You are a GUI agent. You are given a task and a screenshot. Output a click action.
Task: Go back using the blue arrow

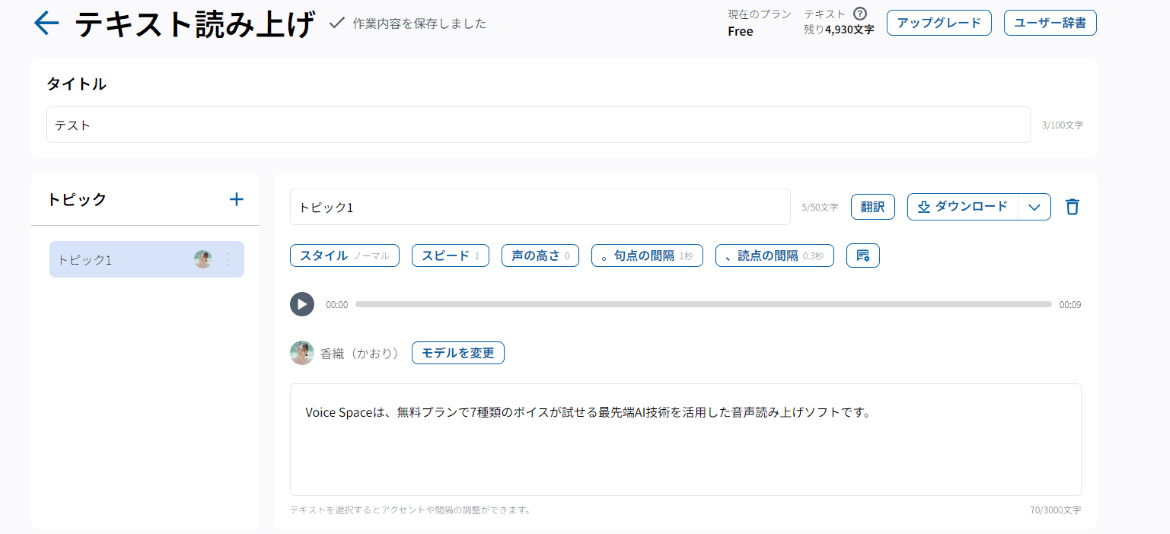[x=46, y=24]
